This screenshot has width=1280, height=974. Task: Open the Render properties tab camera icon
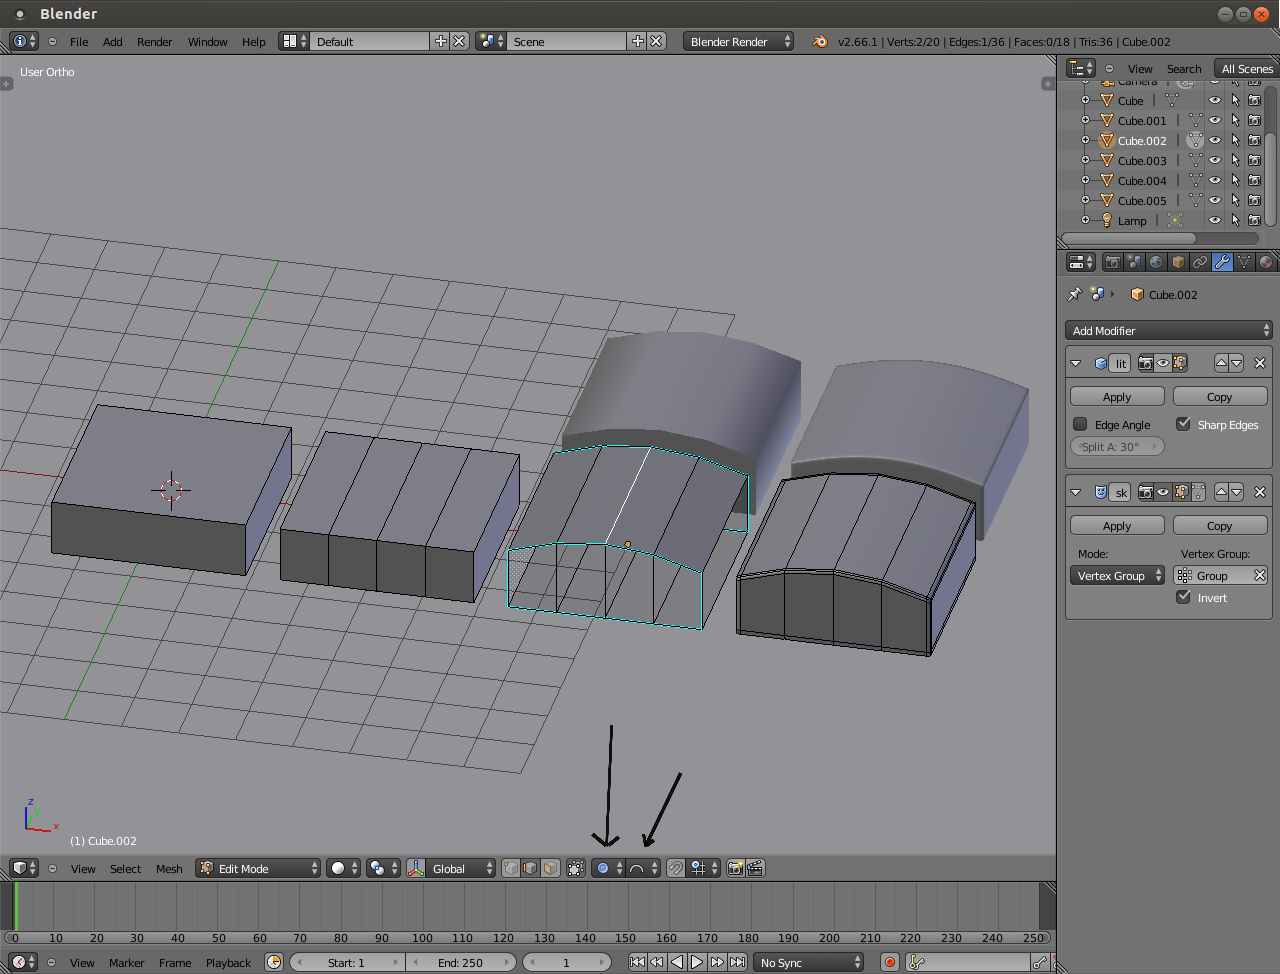point(1112,262)
